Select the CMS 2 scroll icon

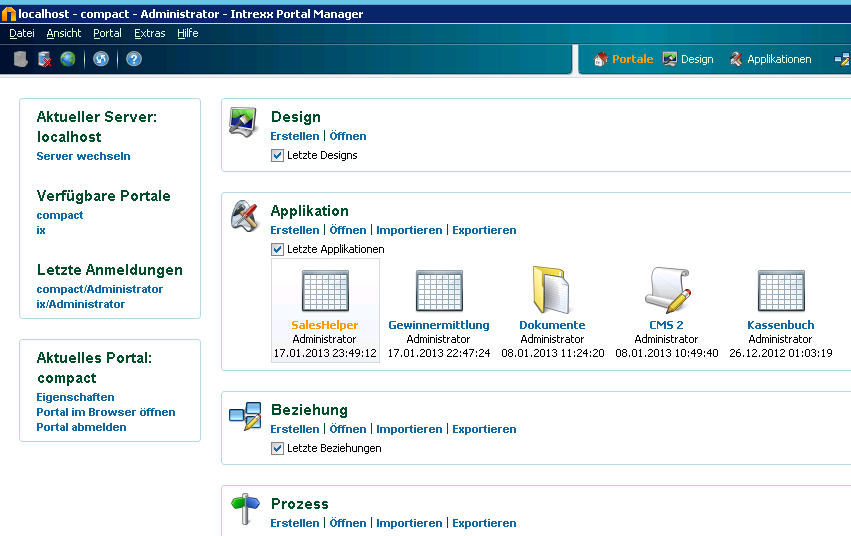point(668,290)
